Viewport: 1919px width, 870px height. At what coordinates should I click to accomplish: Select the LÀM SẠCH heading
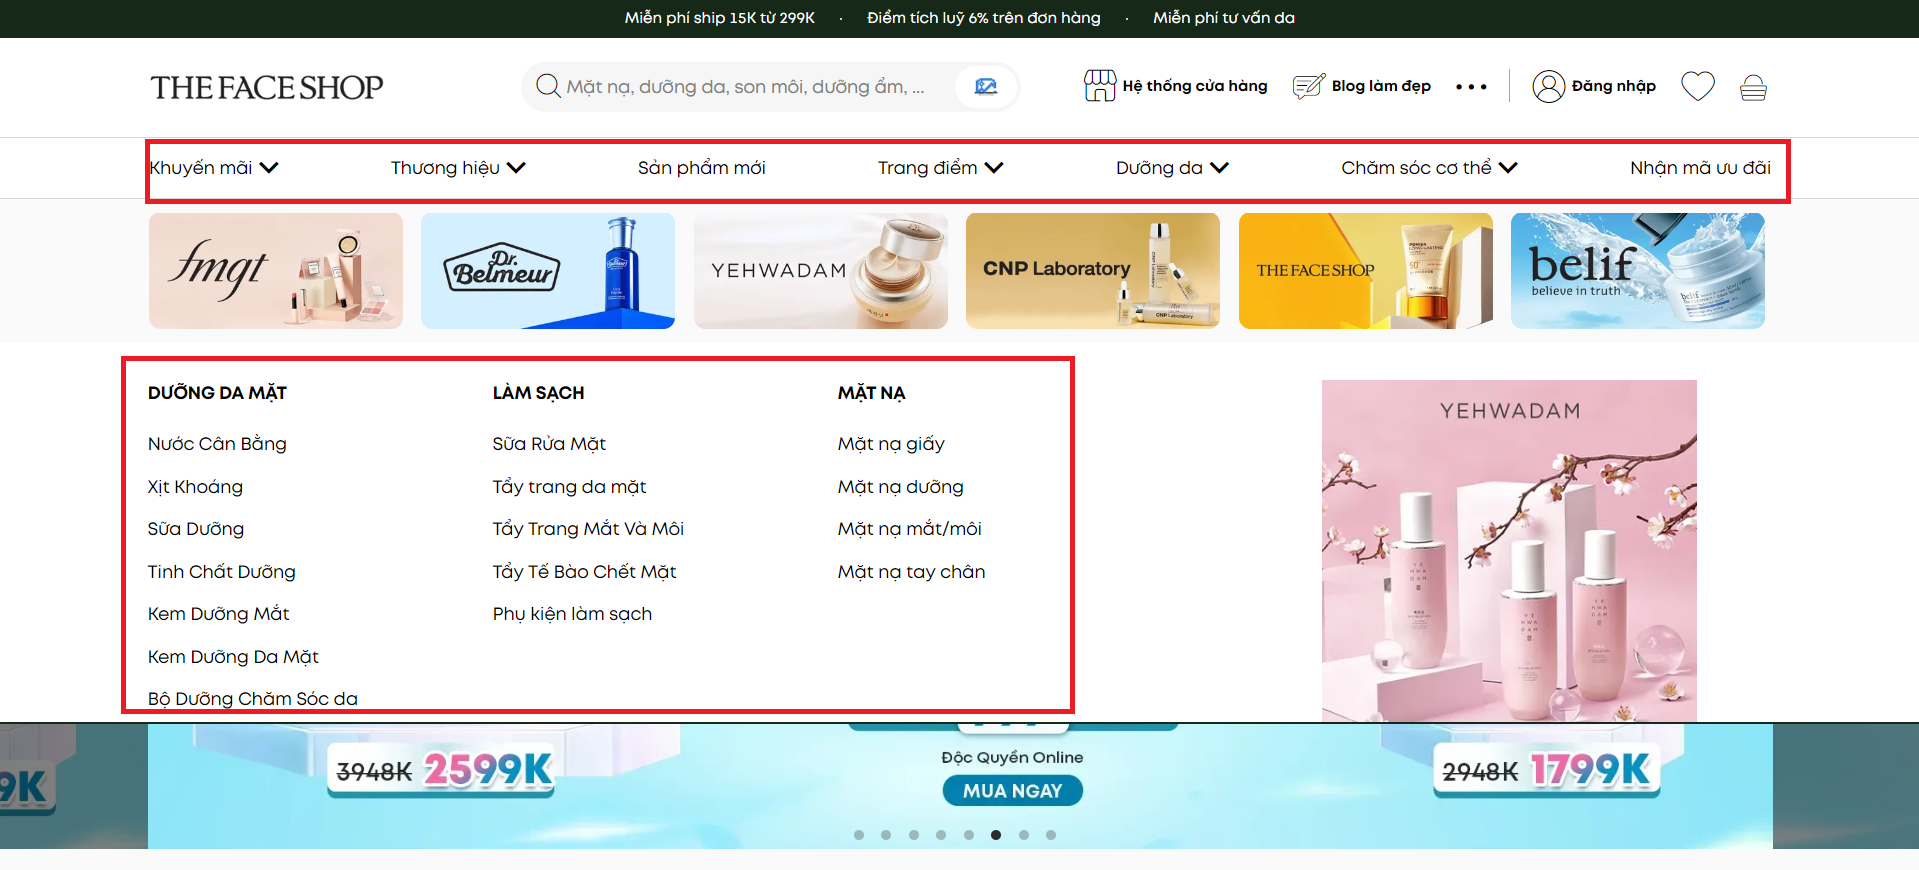538,393
